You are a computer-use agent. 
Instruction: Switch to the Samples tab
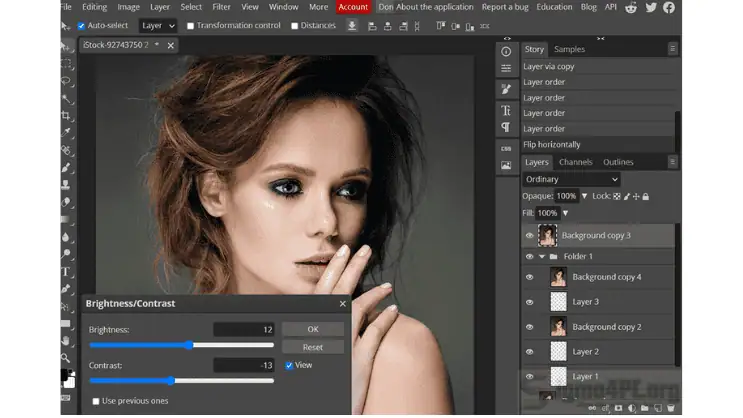tap(569, 49)
